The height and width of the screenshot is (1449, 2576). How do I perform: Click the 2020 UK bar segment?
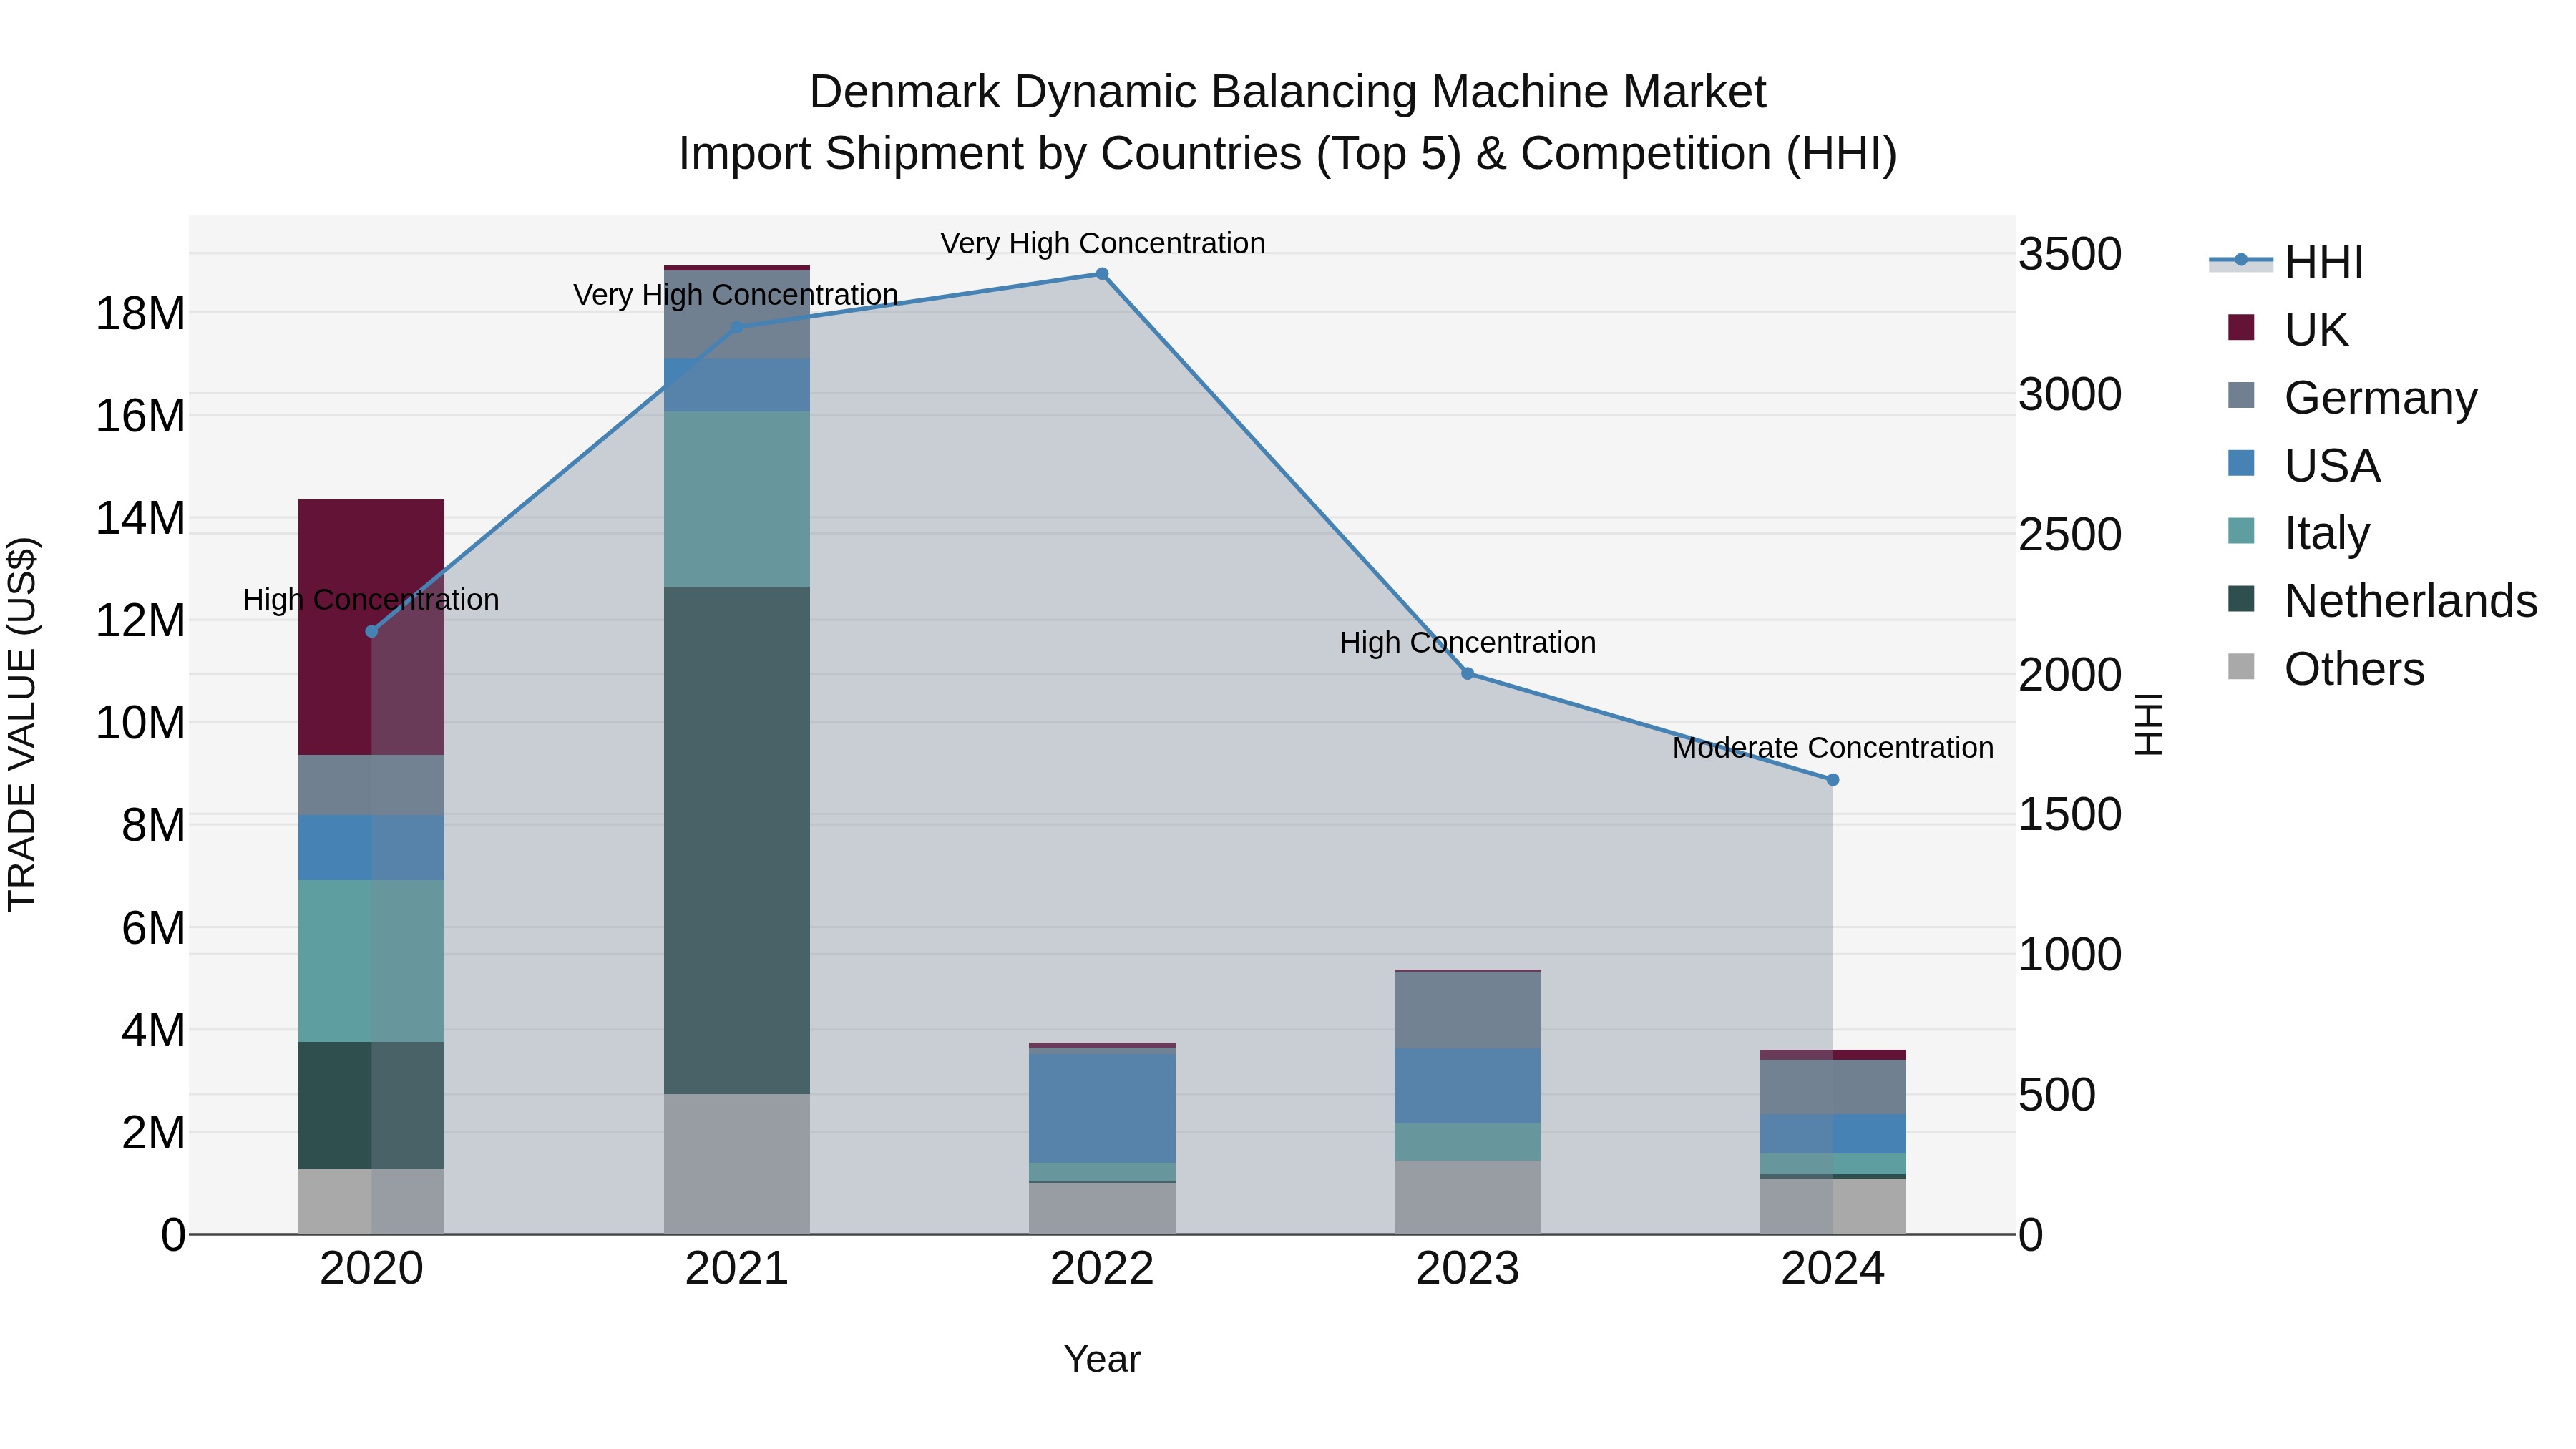[x=371, y=627]
